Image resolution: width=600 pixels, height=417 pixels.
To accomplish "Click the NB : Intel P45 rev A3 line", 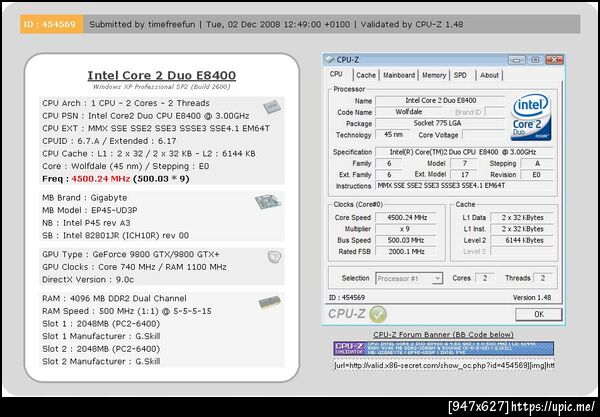I will pyautogui.click(x=86, y=223).
